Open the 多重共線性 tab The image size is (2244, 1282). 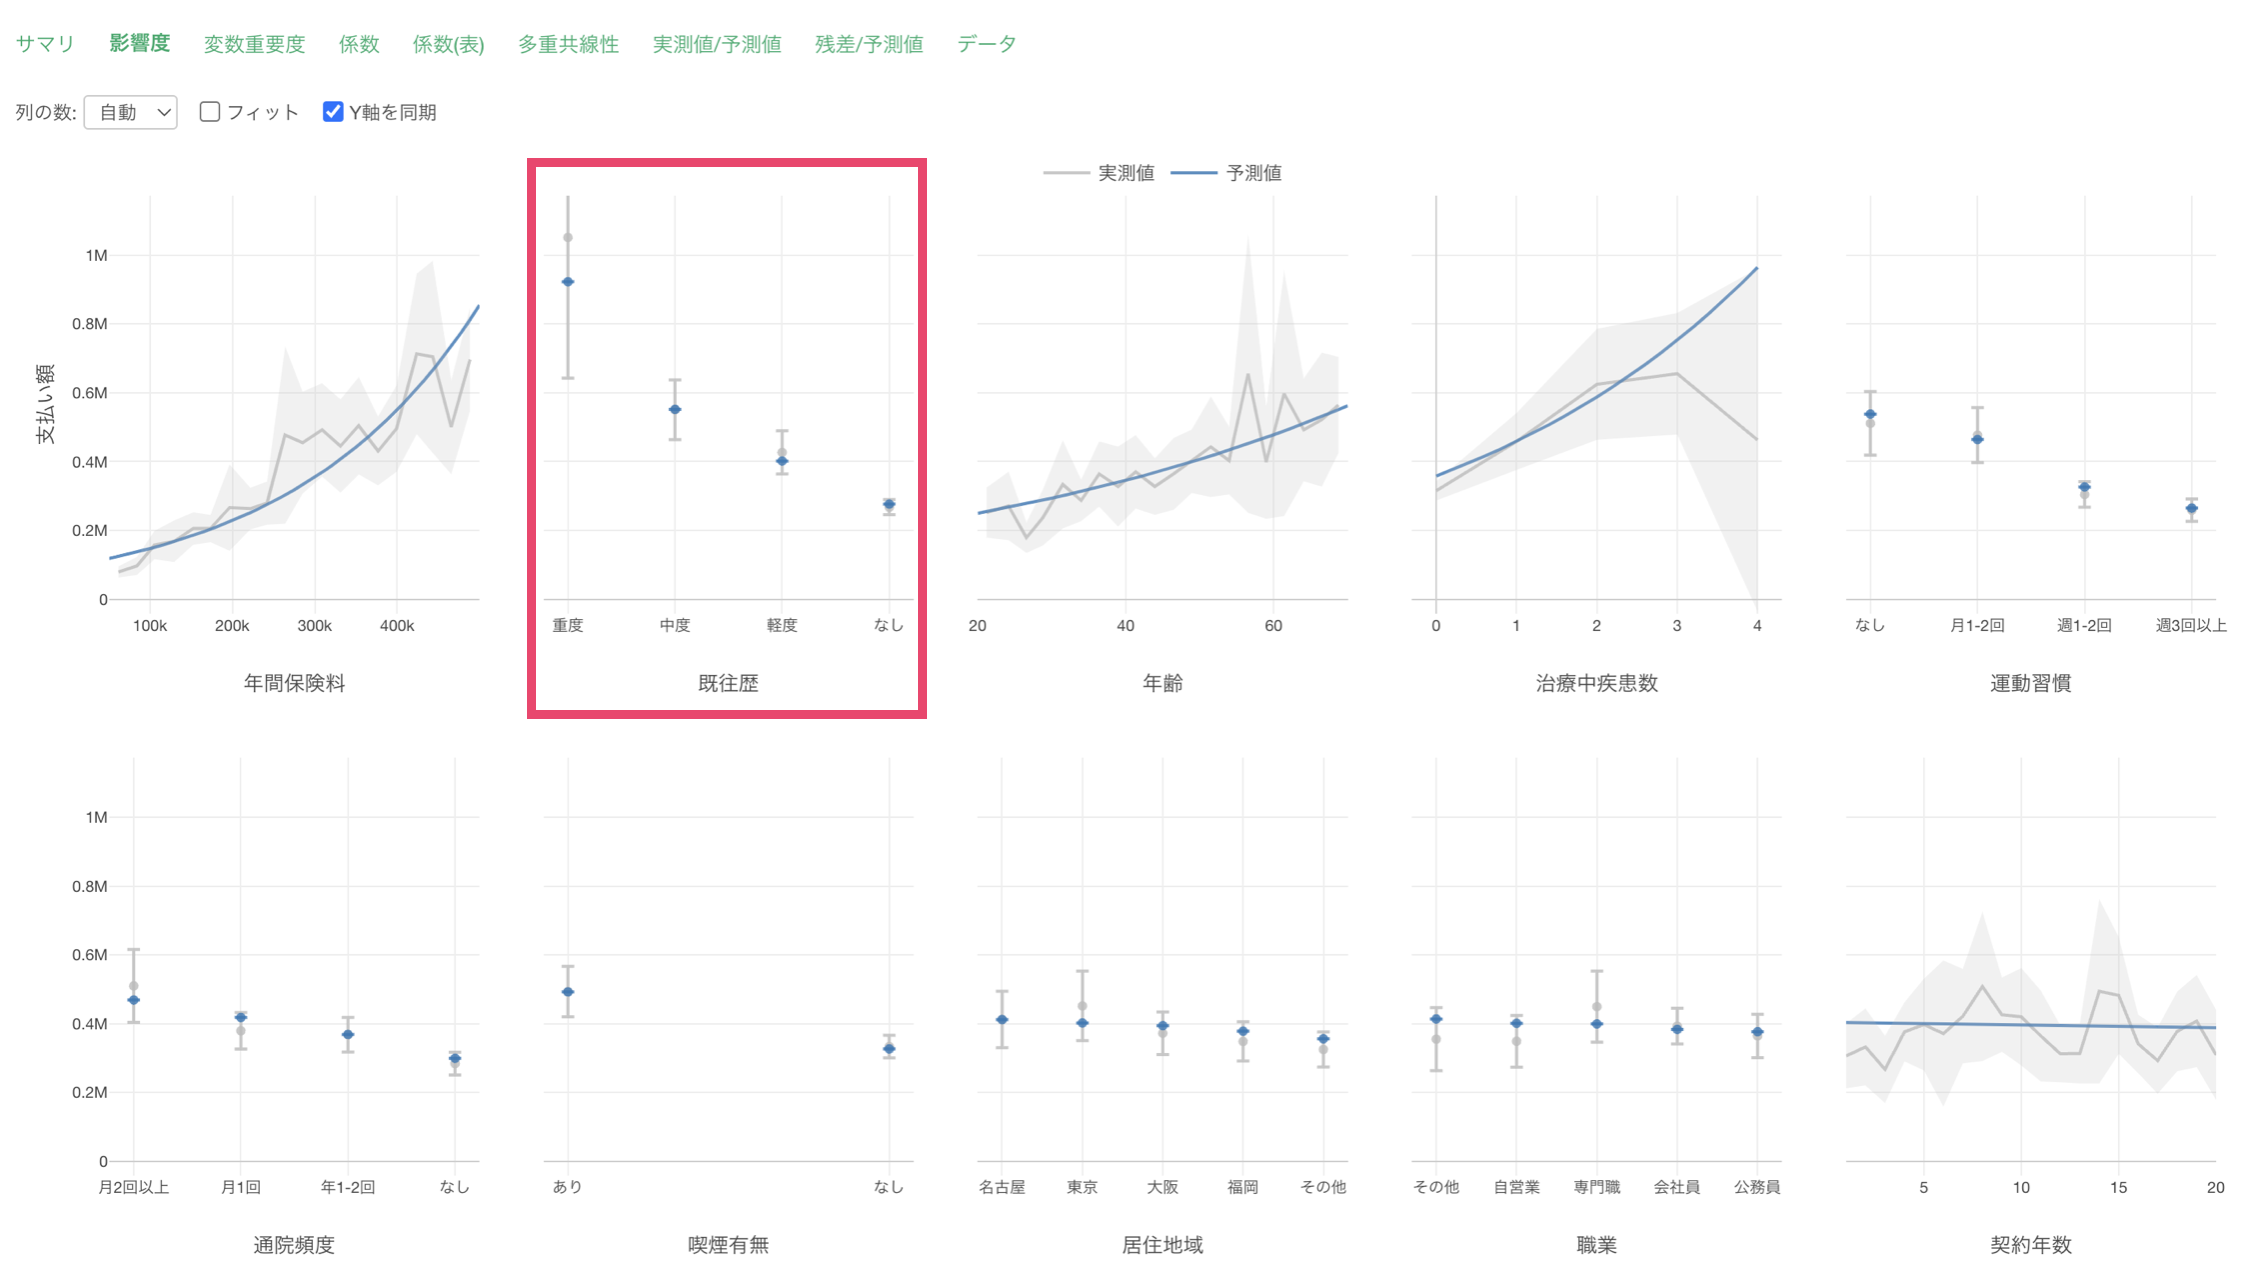[x=568, y=44]
